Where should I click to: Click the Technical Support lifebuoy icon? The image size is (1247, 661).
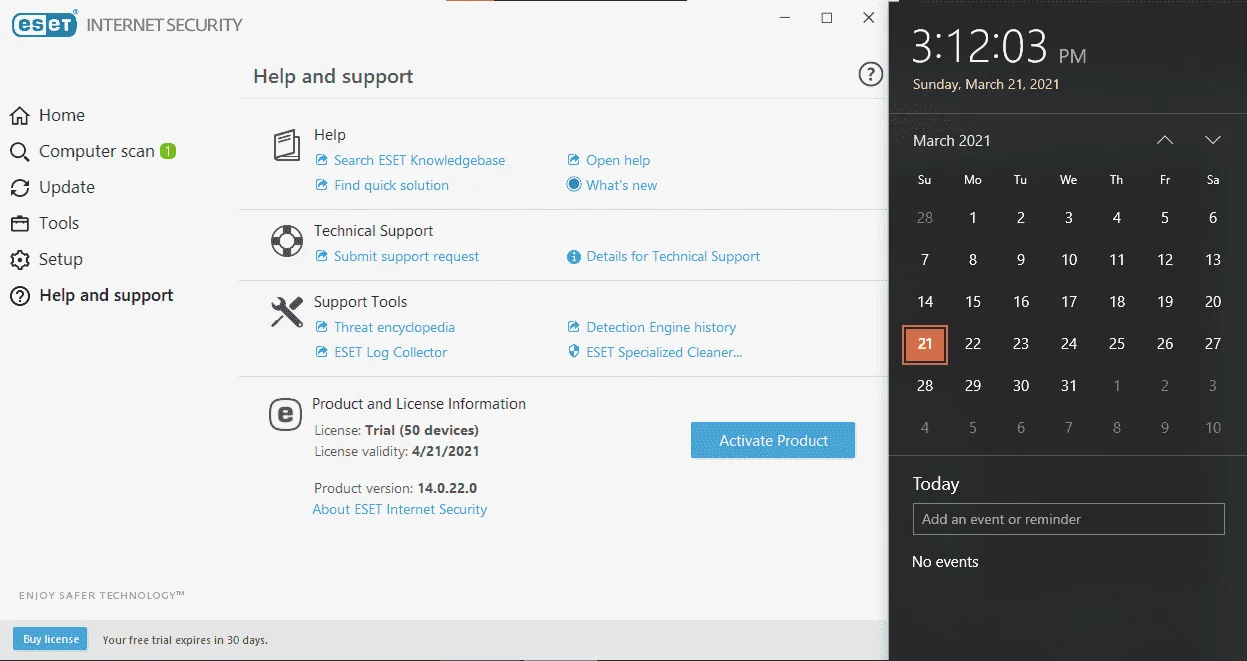coord(287,242)
